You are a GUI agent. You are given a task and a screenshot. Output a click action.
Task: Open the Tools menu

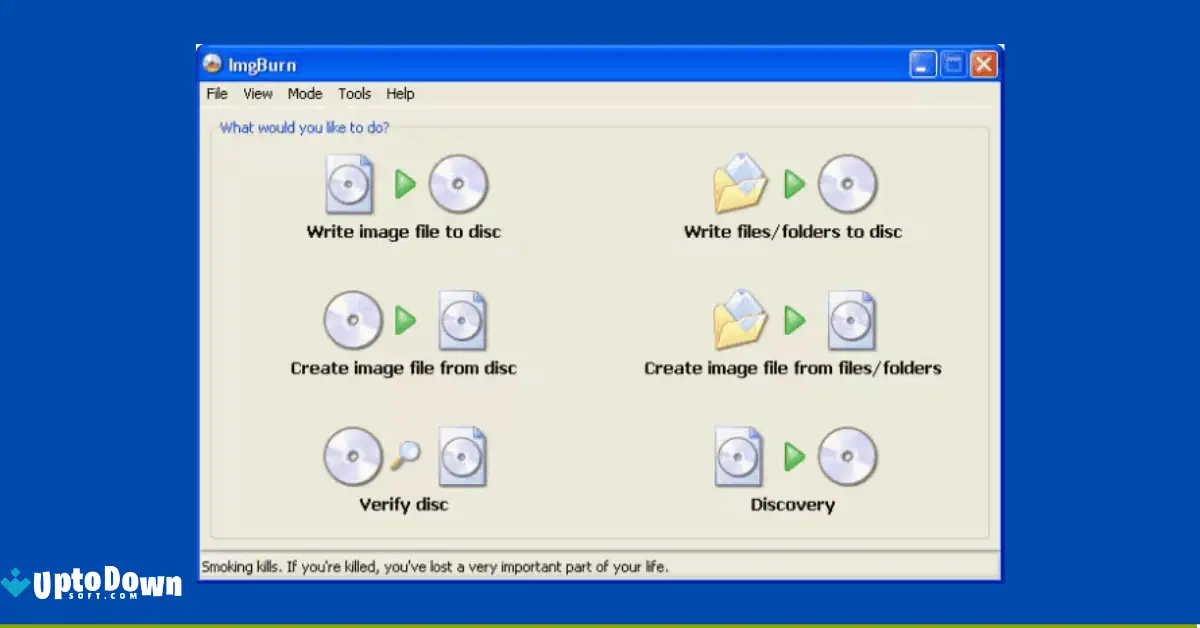(354, 94)
